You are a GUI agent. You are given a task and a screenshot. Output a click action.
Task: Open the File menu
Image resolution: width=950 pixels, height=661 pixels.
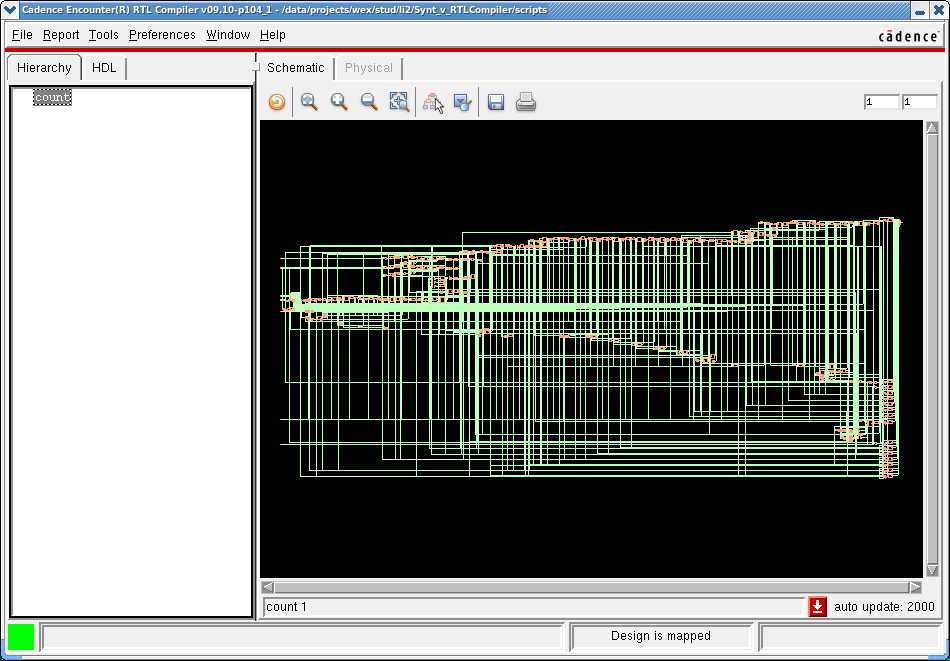point(22,35)
